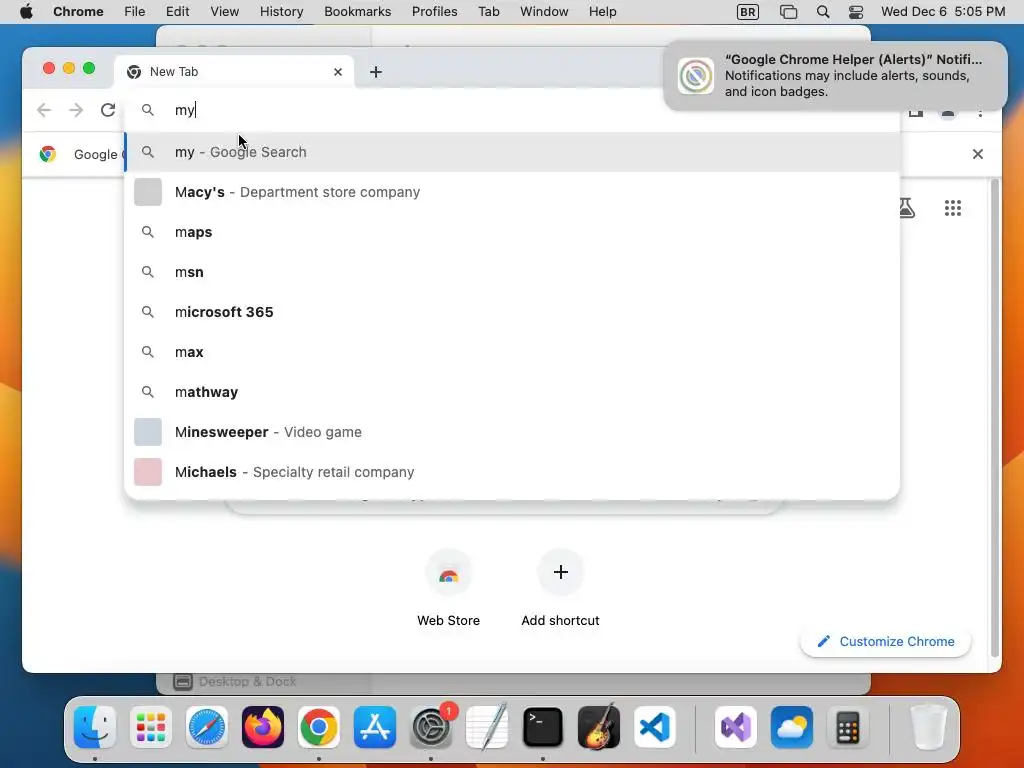Open Spotlight search in menu bar
The image size is (1024, 768).
point(823,12)
